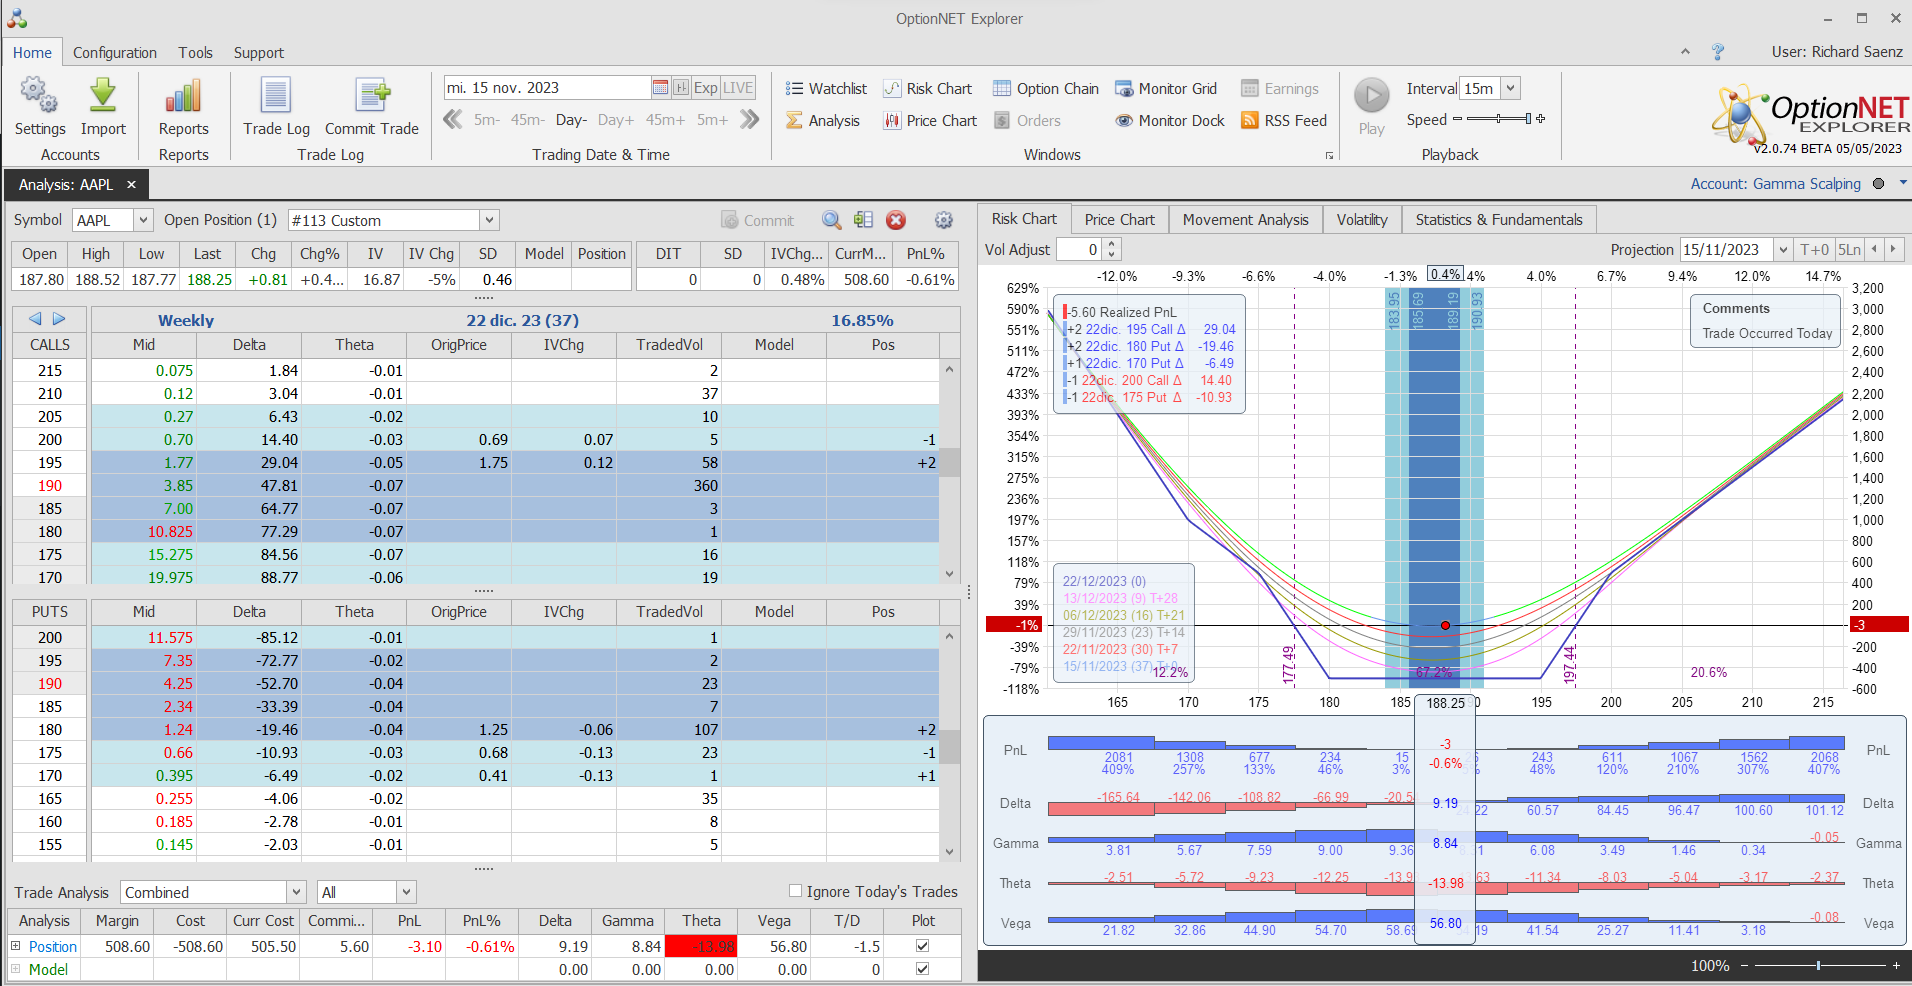Viewport: 1912px width, 986px height.
Task: Click the magnifier search icon near Commit
Action: pos(831,220)
